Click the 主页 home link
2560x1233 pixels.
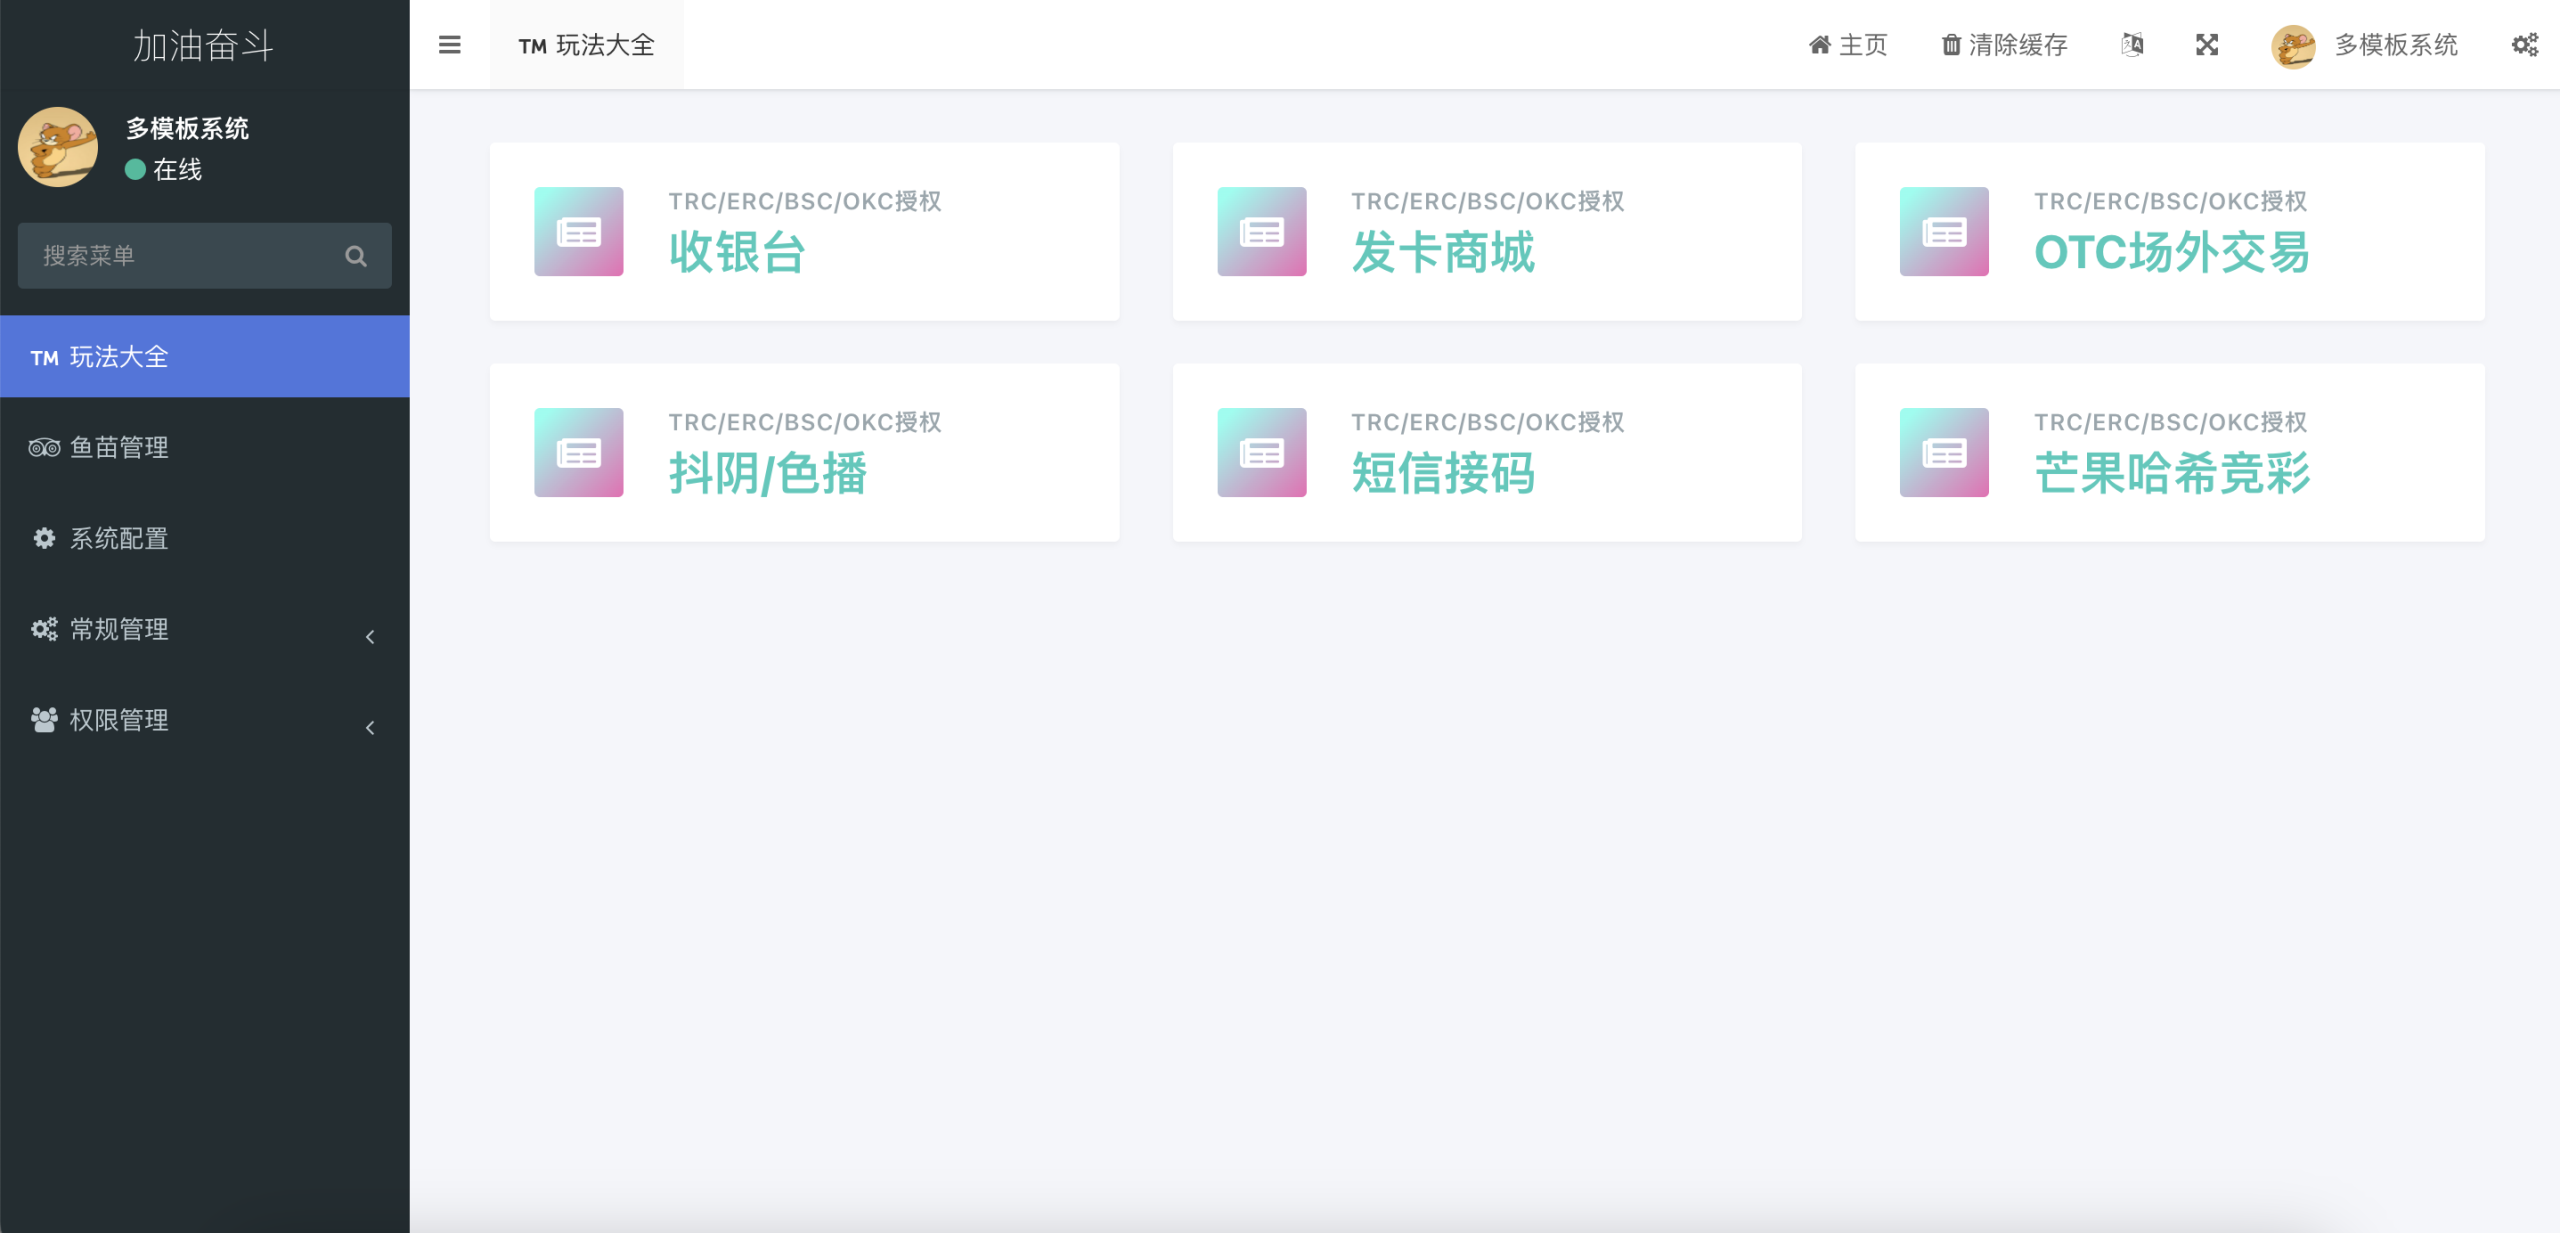(x=1848, y=45)
